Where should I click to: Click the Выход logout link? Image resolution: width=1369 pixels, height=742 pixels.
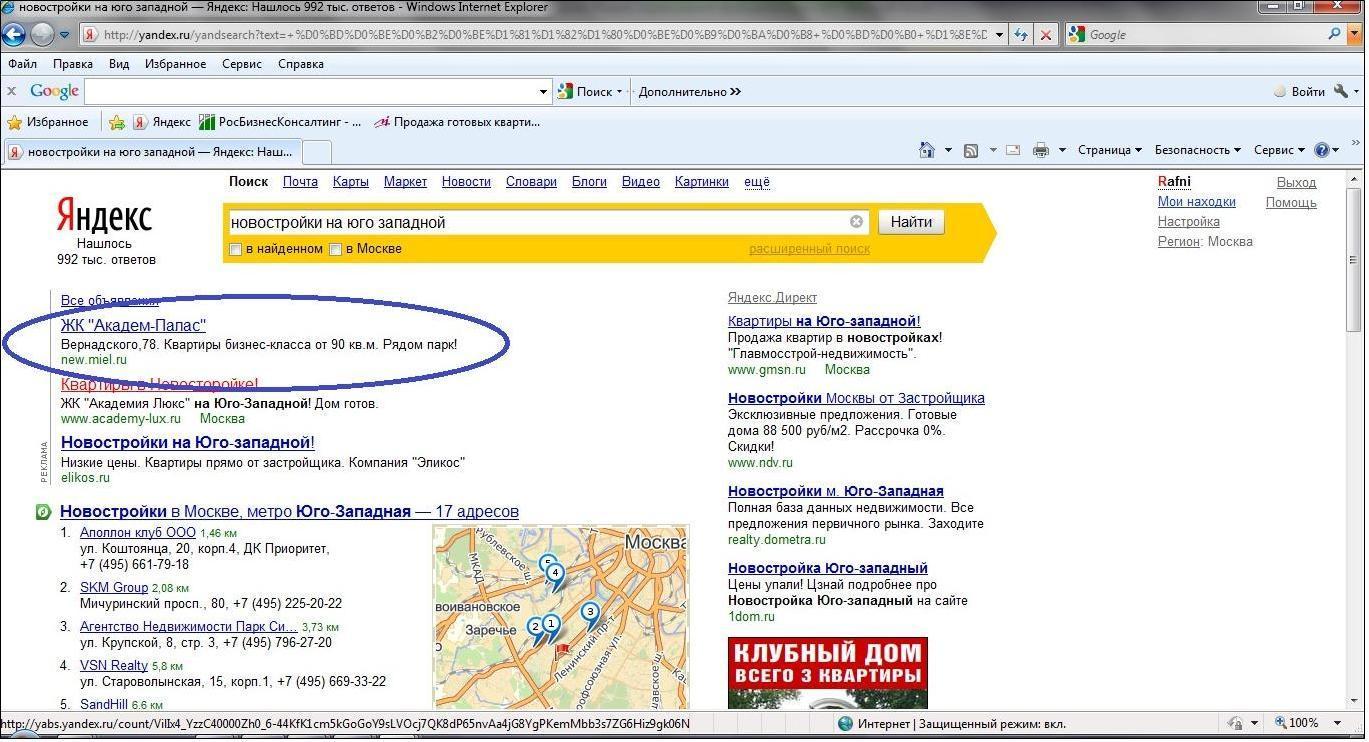coord(1296,182)
